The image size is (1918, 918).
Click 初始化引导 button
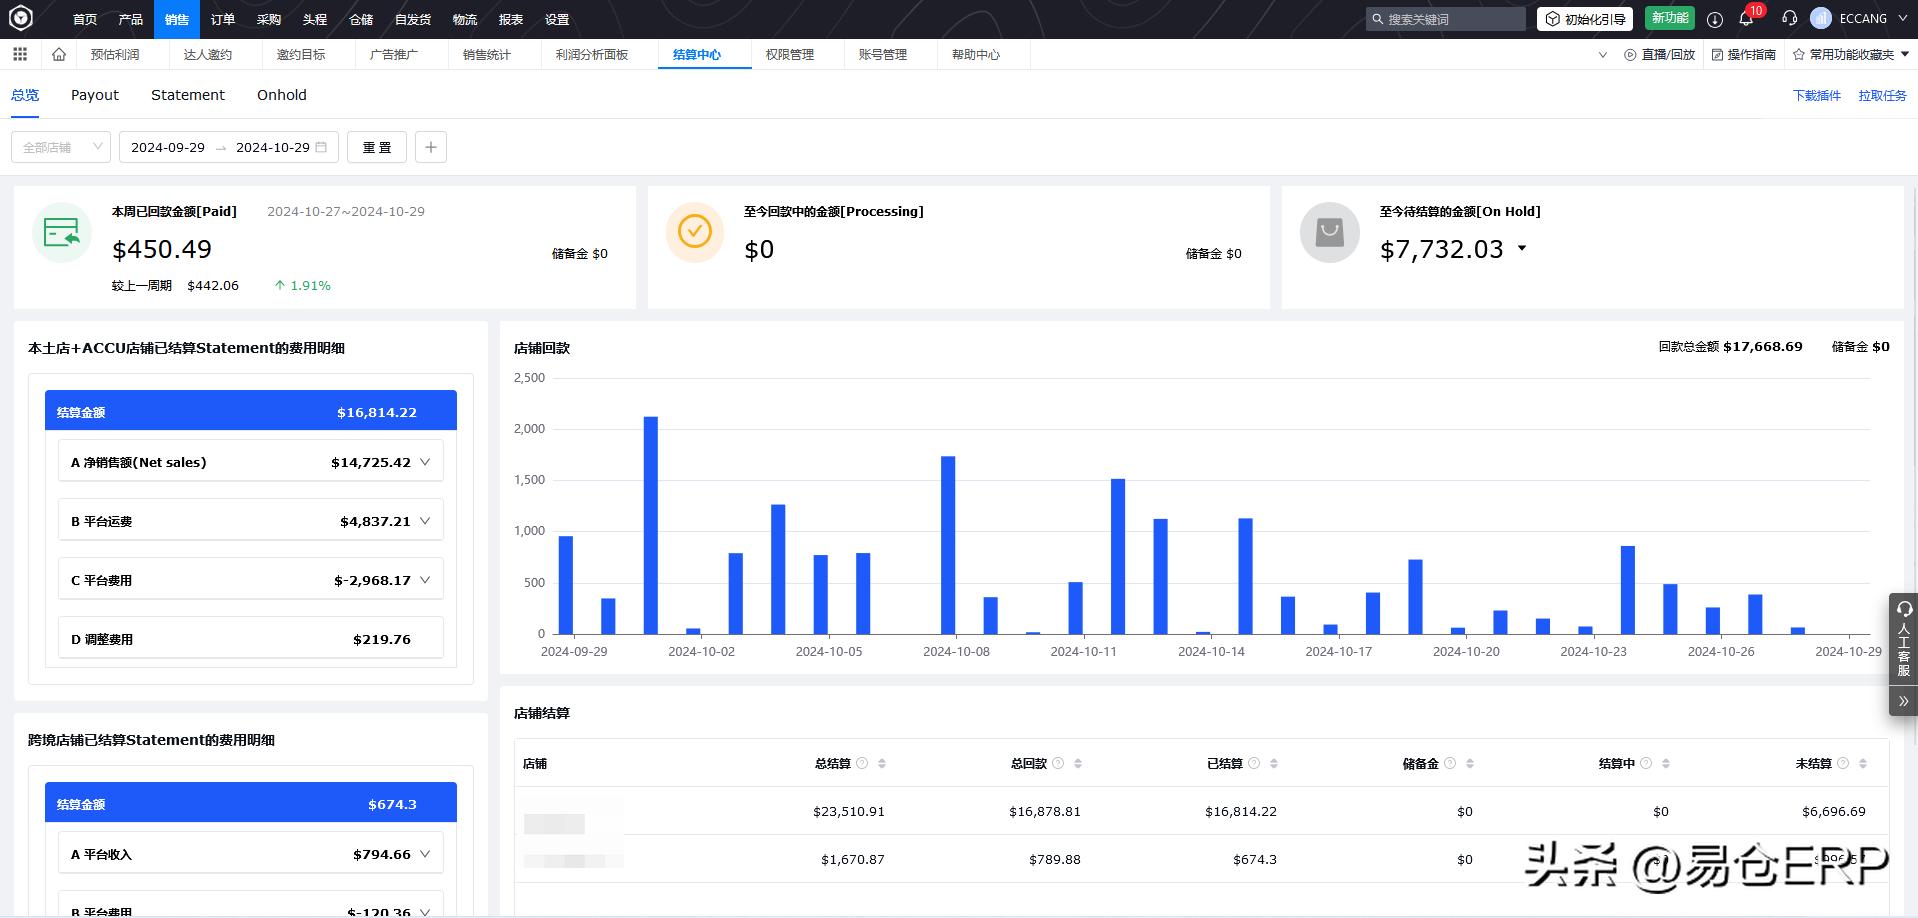tap(1585, 19)
